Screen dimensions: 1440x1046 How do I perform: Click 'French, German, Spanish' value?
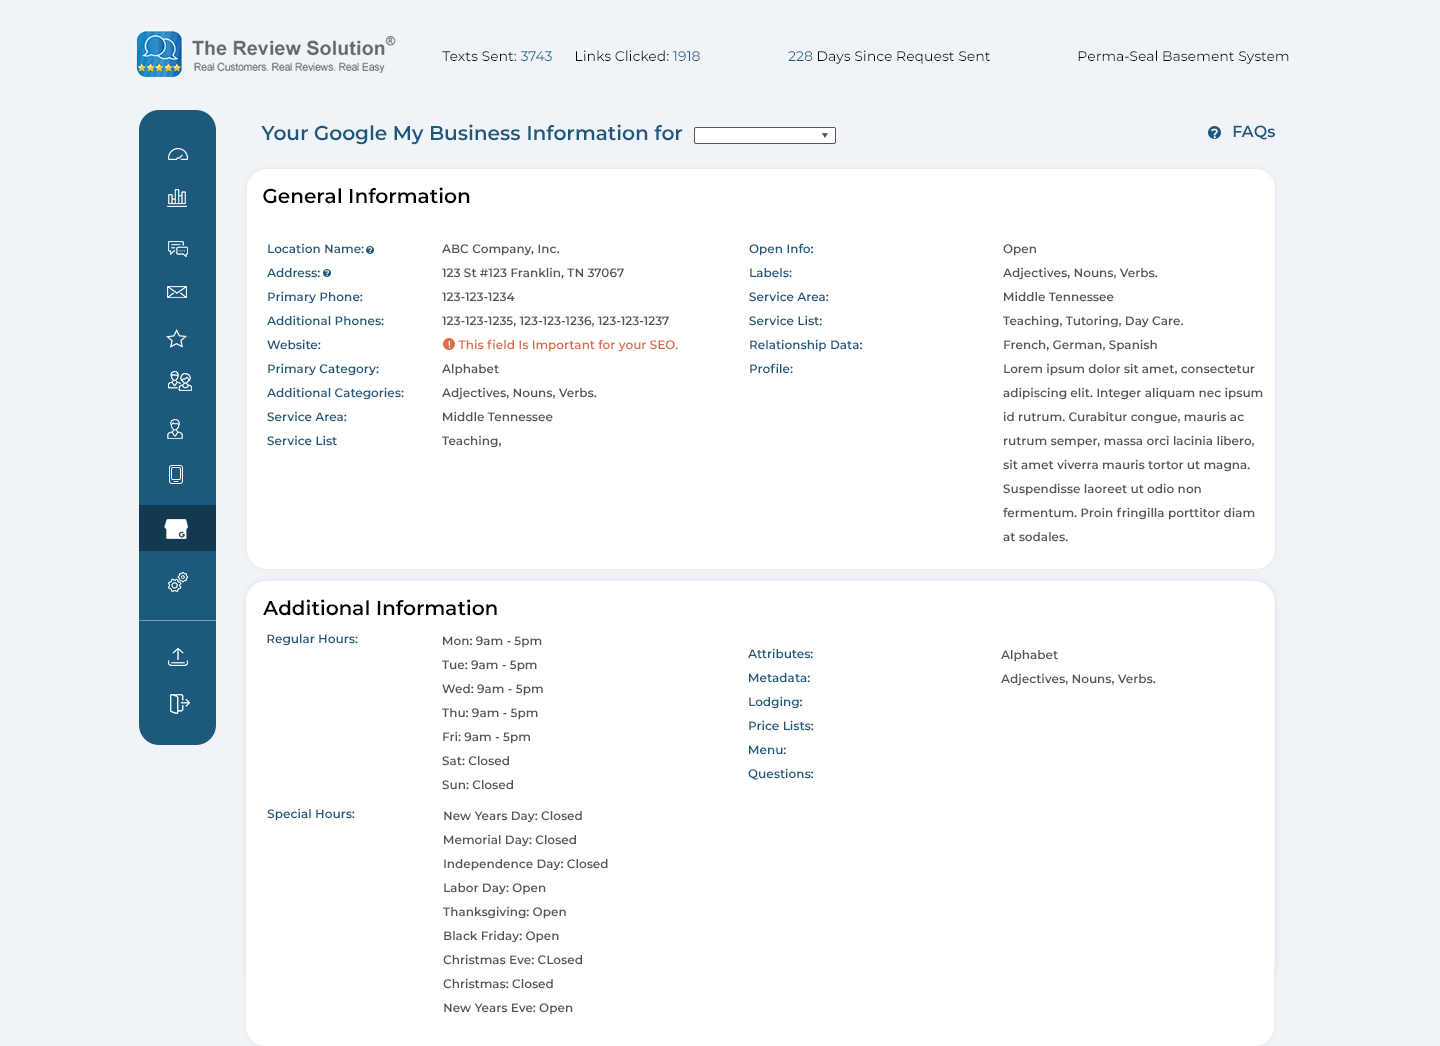(1080, 345)
